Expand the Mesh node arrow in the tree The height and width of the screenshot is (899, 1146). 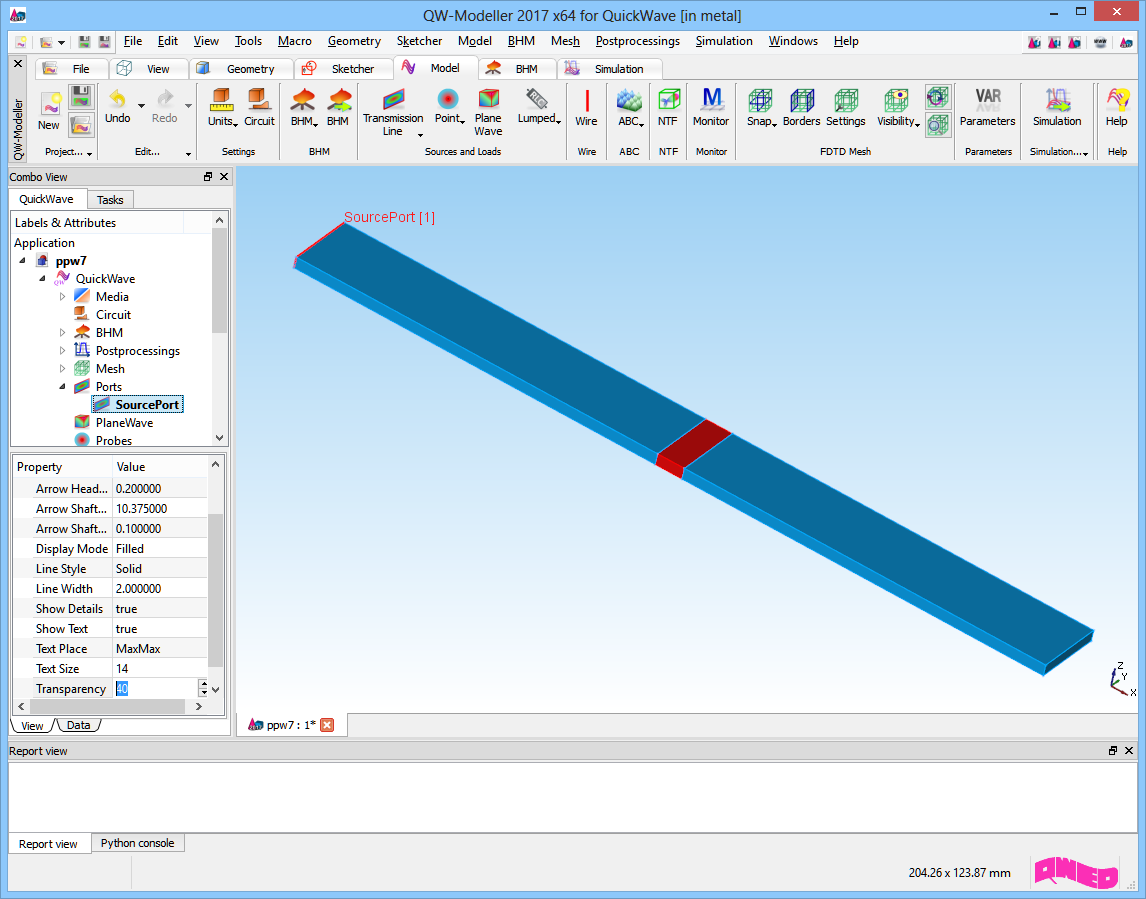(62, 369)
